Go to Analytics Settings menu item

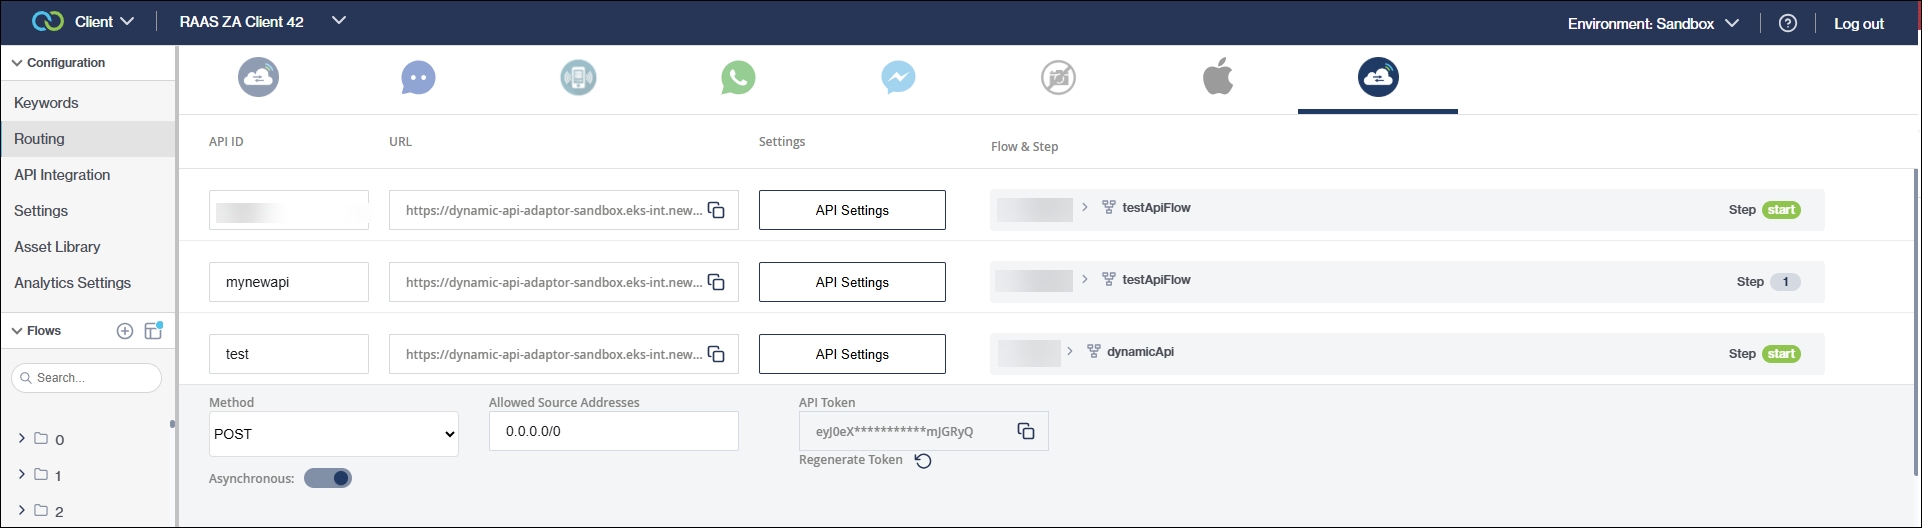tap(72, 283)
